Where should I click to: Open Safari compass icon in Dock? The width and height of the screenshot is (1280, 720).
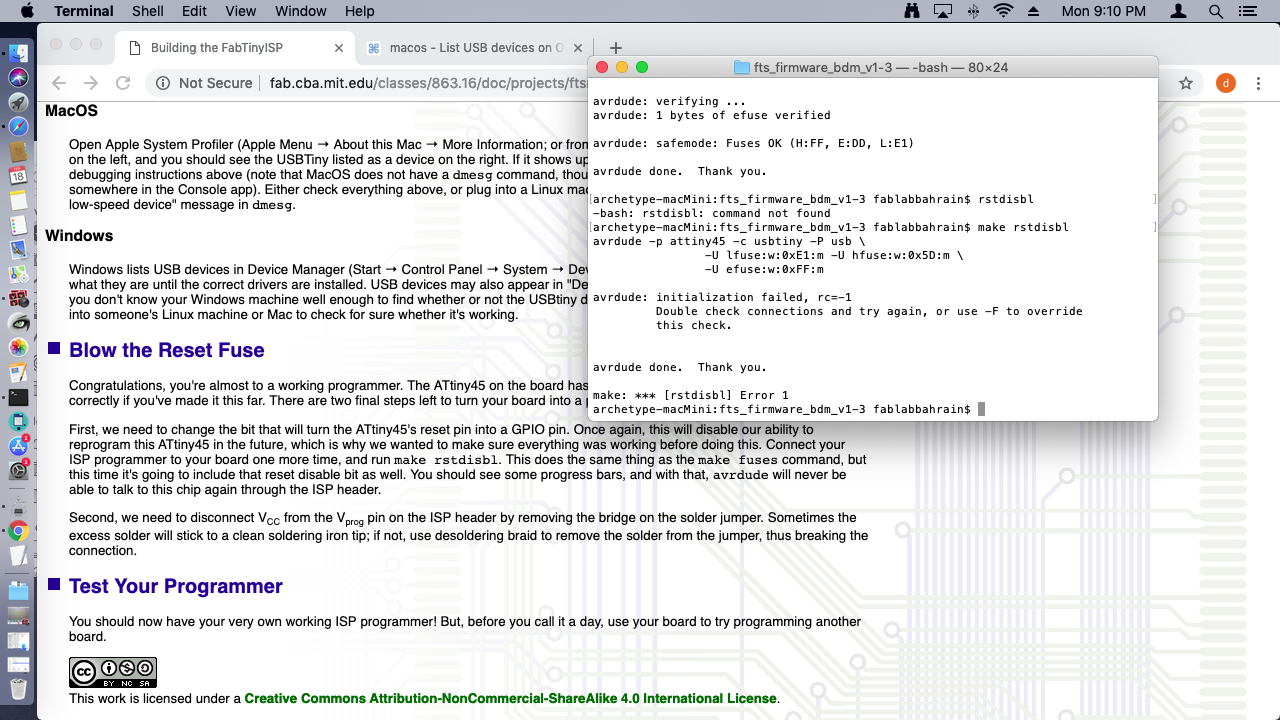pos(18,127)
